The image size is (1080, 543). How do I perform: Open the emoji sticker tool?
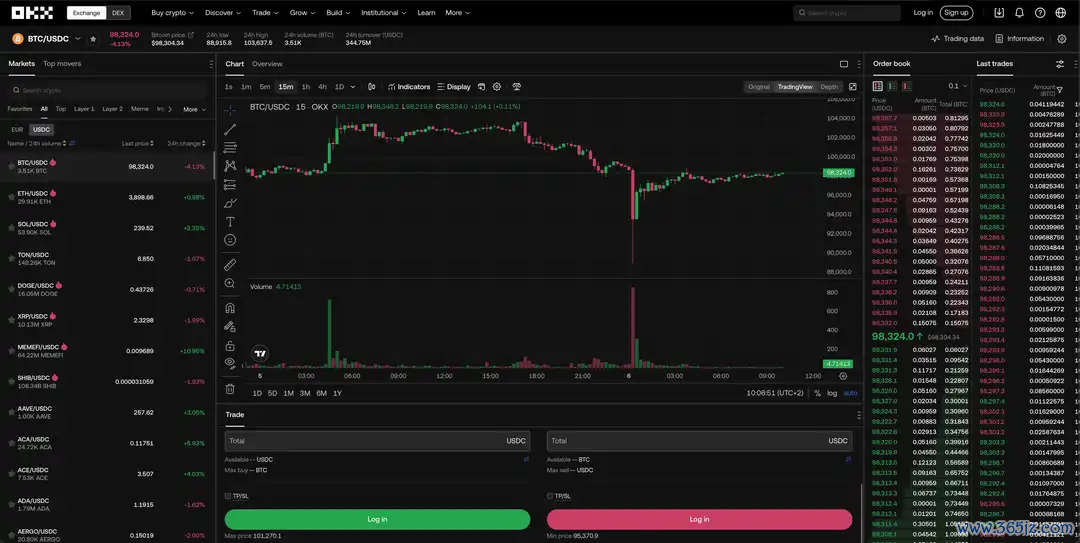pyautogui.click(x=230, y=240)
